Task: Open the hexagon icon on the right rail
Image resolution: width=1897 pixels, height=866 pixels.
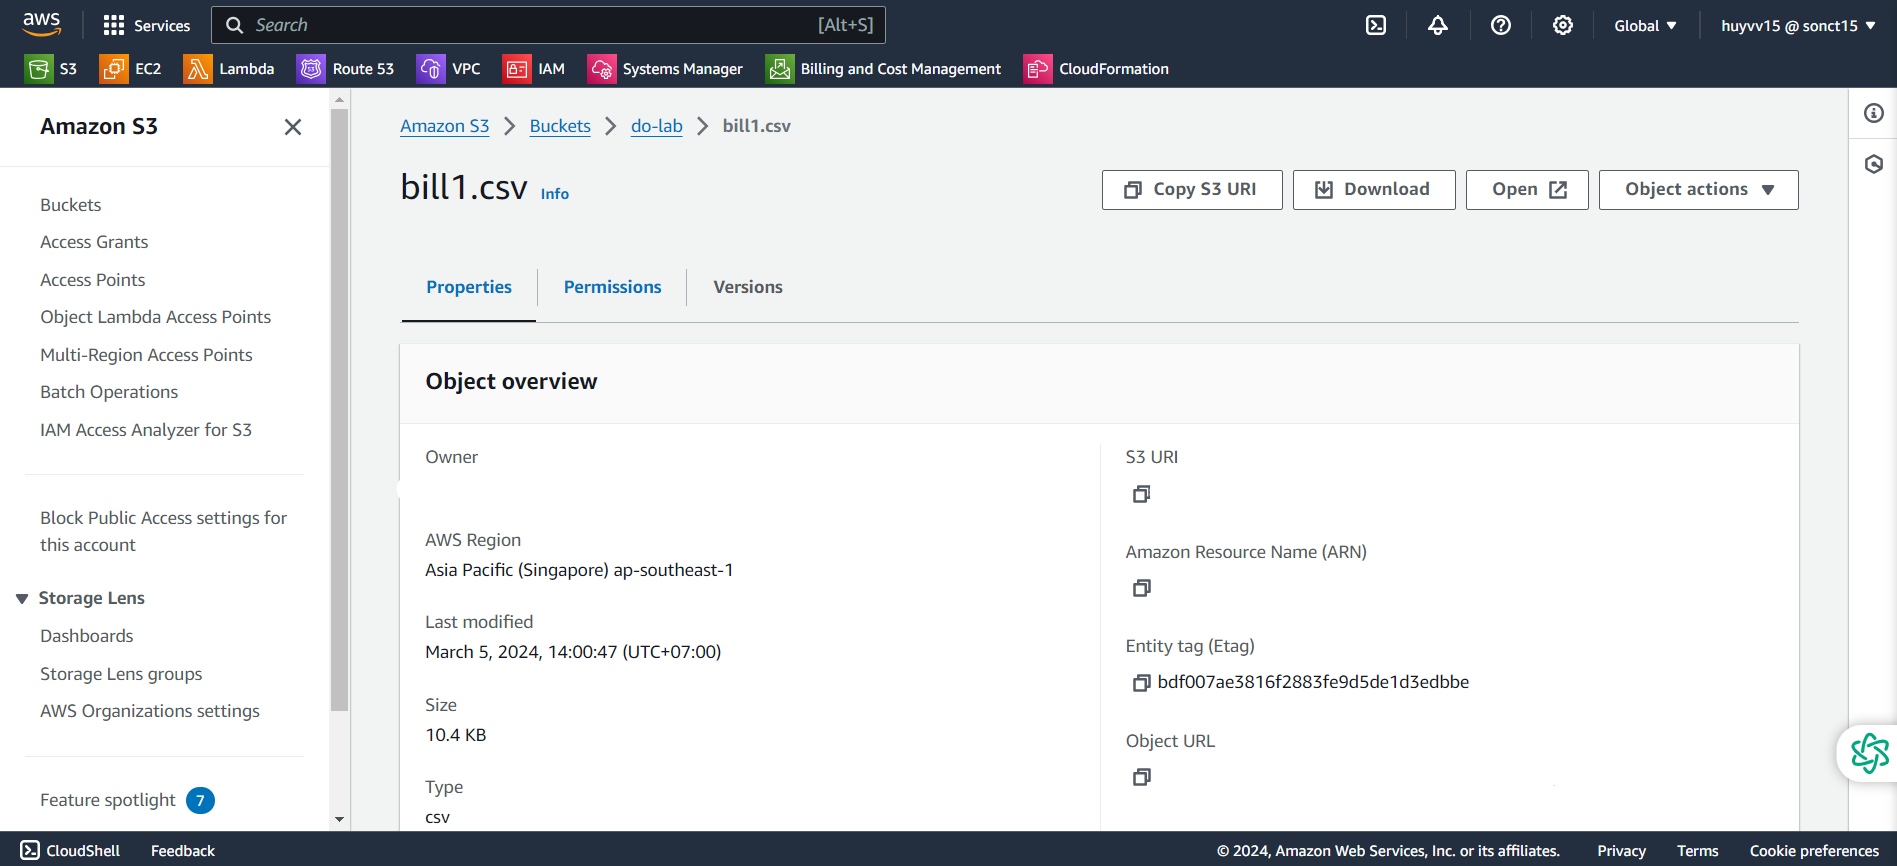Action: pos(1874,164)
